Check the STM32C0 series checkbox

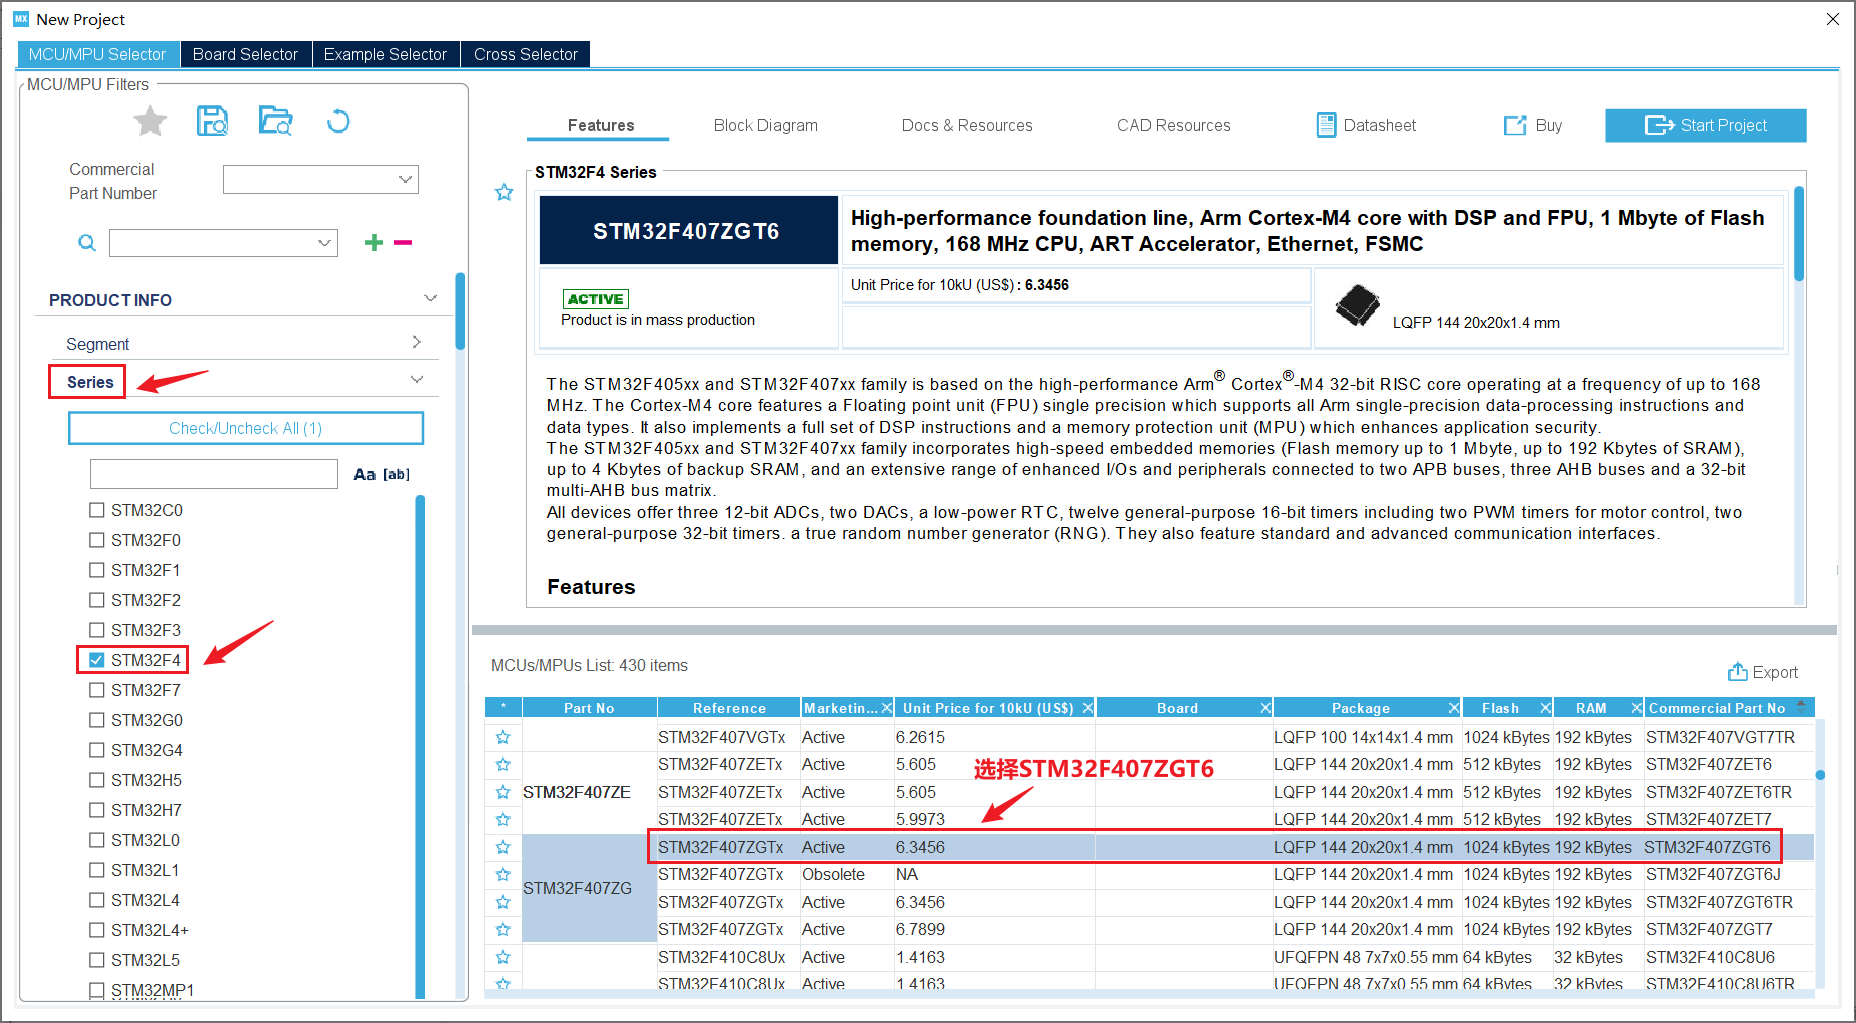click(97, 510)
